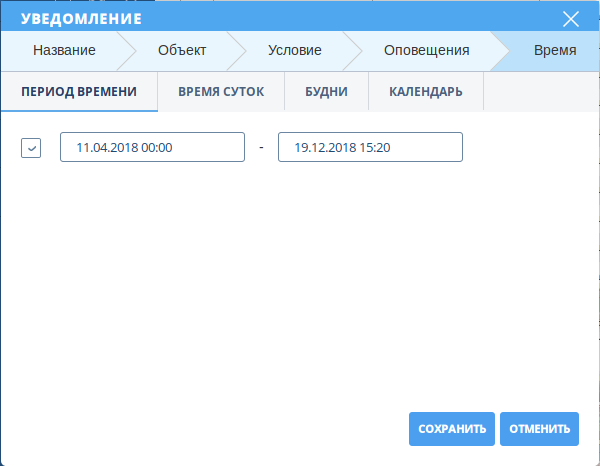
Task: Click the dash between the date fields
Action: coord(261,147)
